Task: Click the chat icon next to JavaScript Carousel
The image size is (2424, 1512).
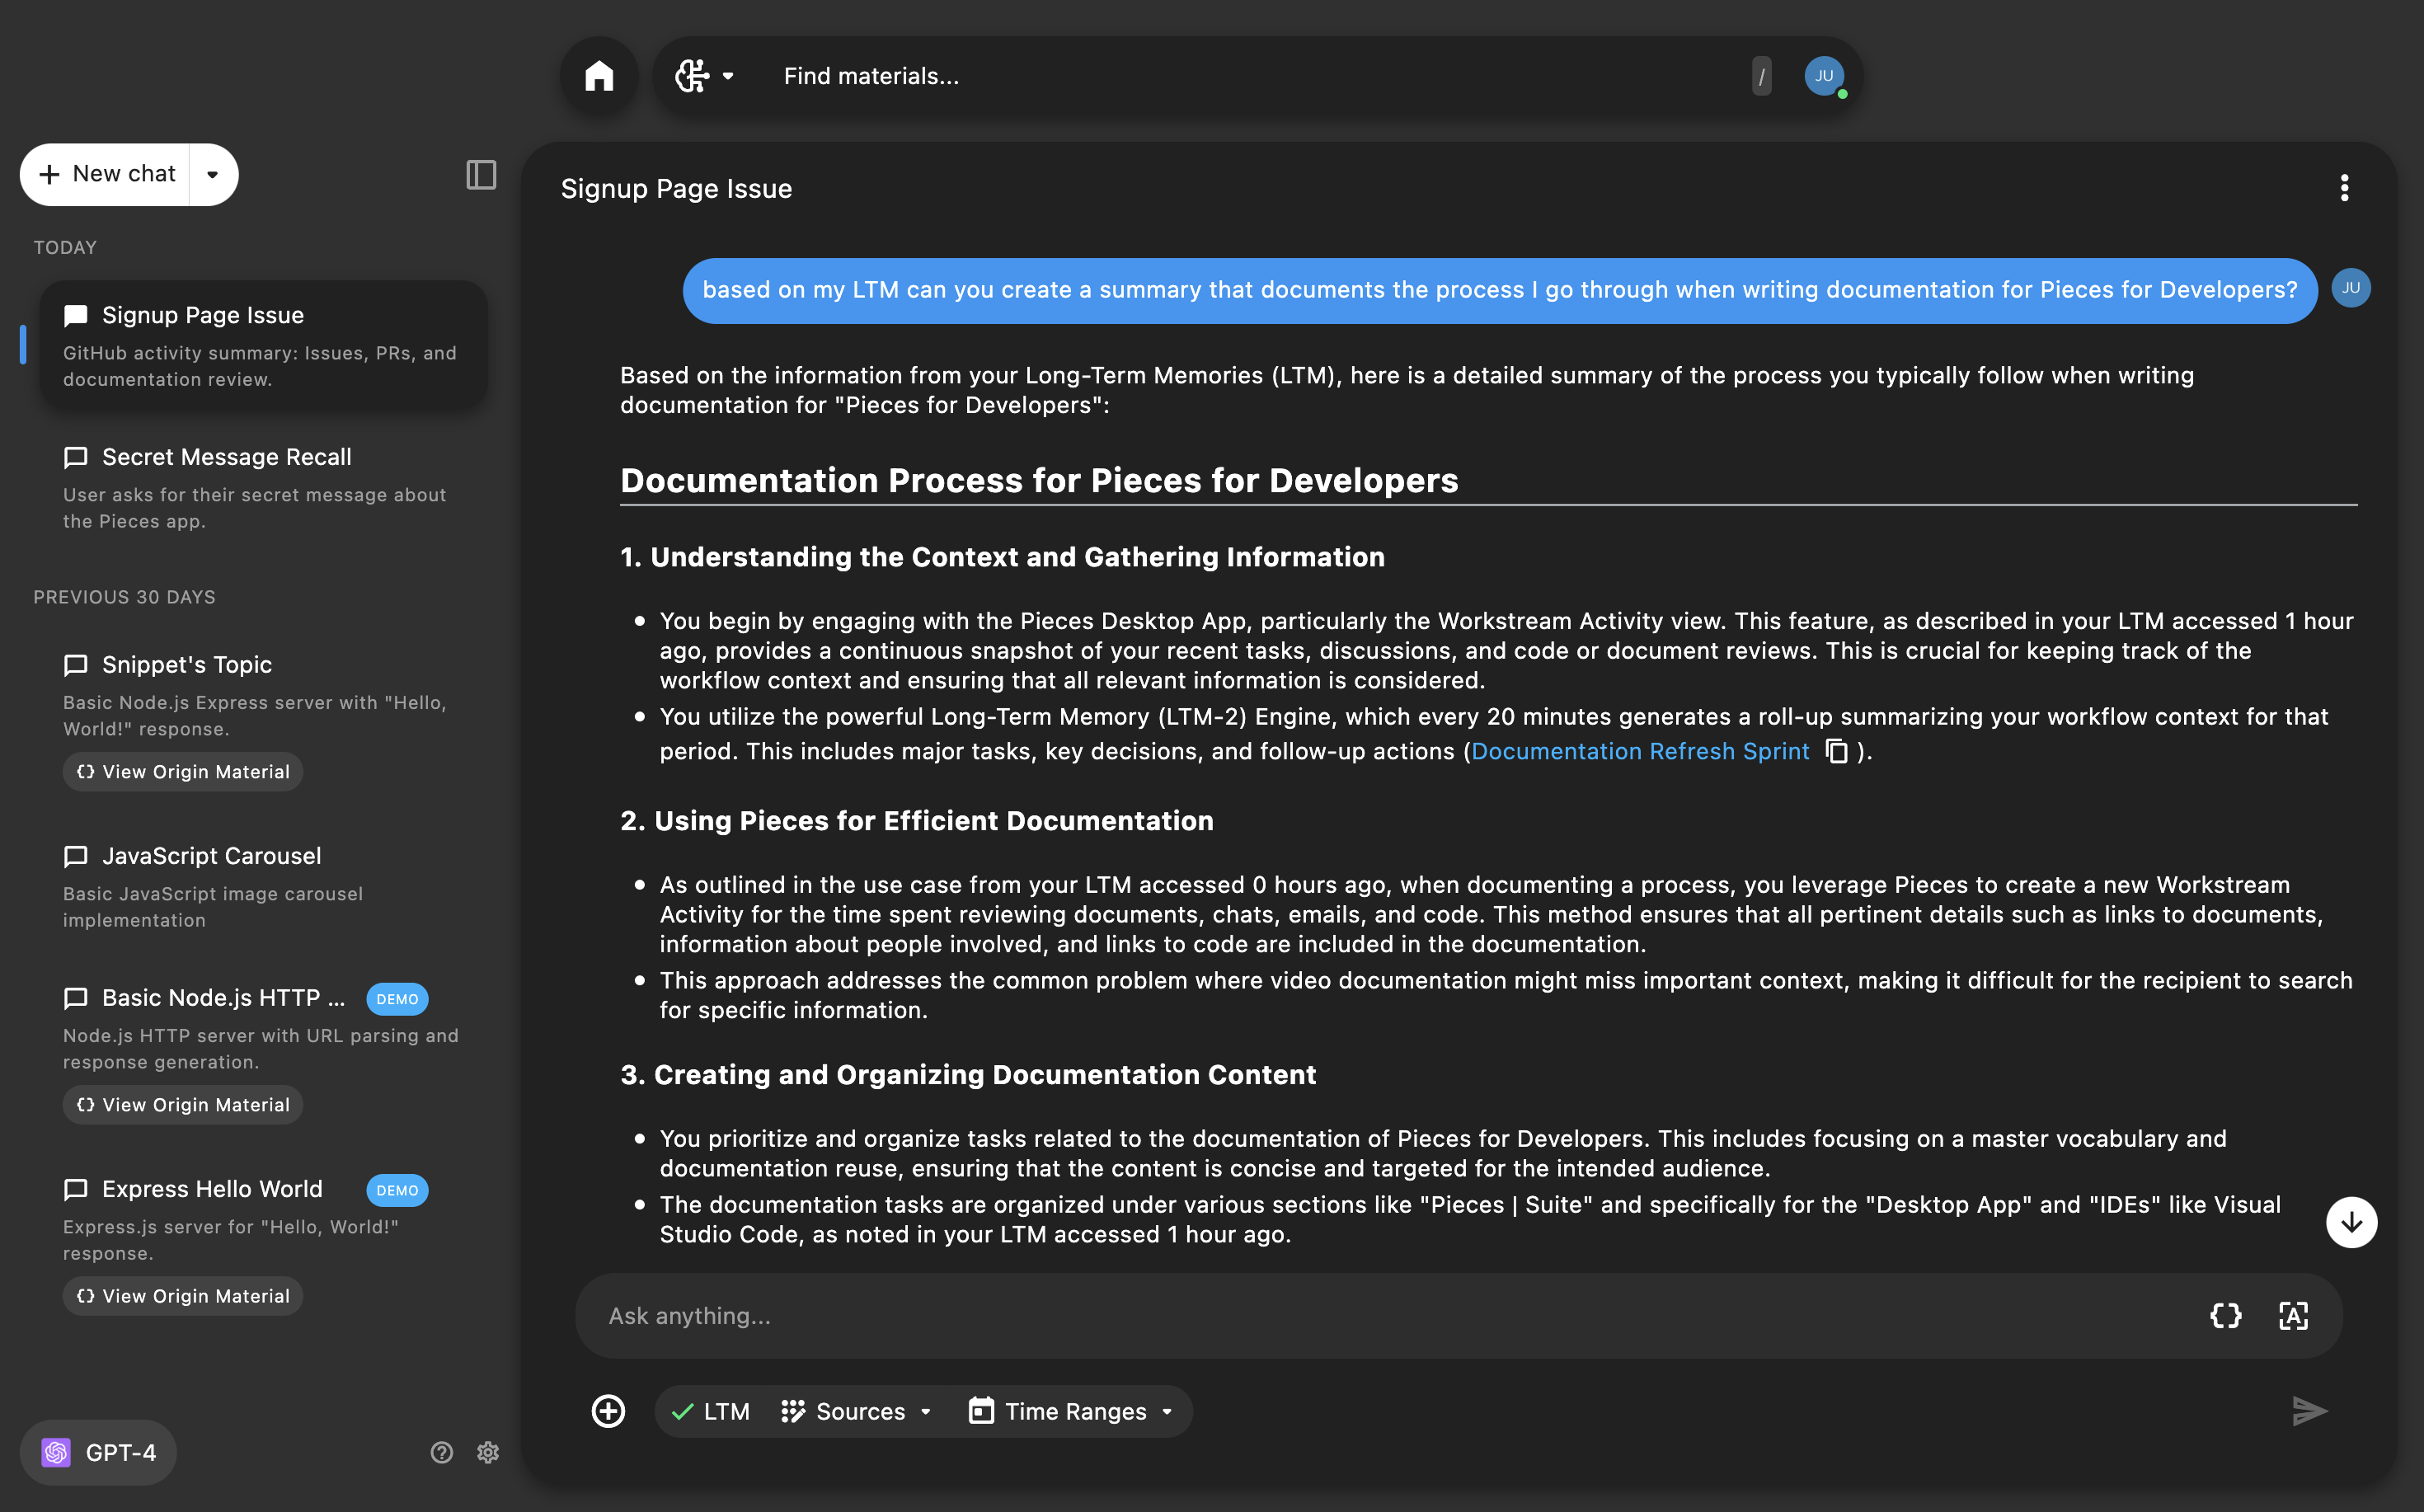Action: [x=76, y=857]
